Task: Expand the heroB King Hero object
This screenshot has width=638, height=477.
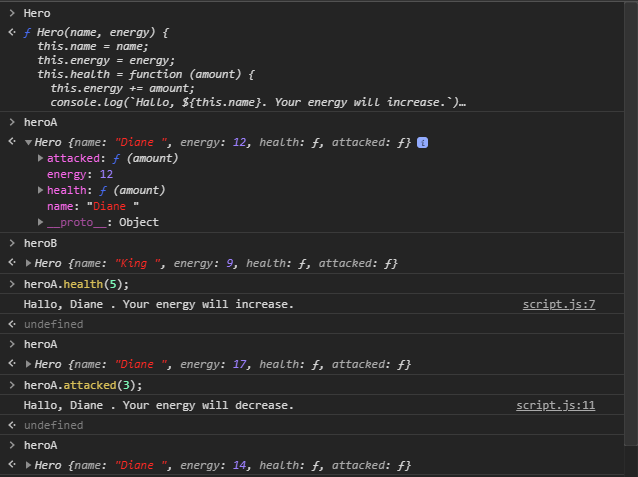Action: (x=28, y=263)
